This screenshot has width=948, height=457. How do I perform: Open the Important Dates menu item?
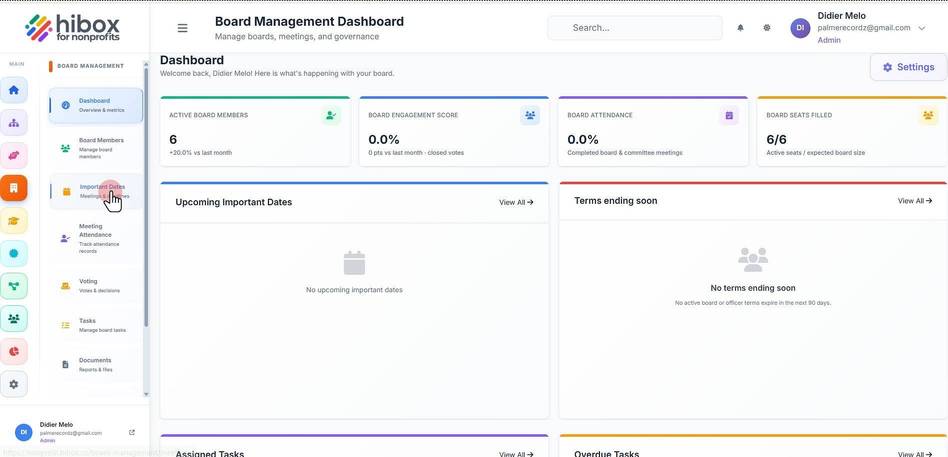(x=96, y=191)
